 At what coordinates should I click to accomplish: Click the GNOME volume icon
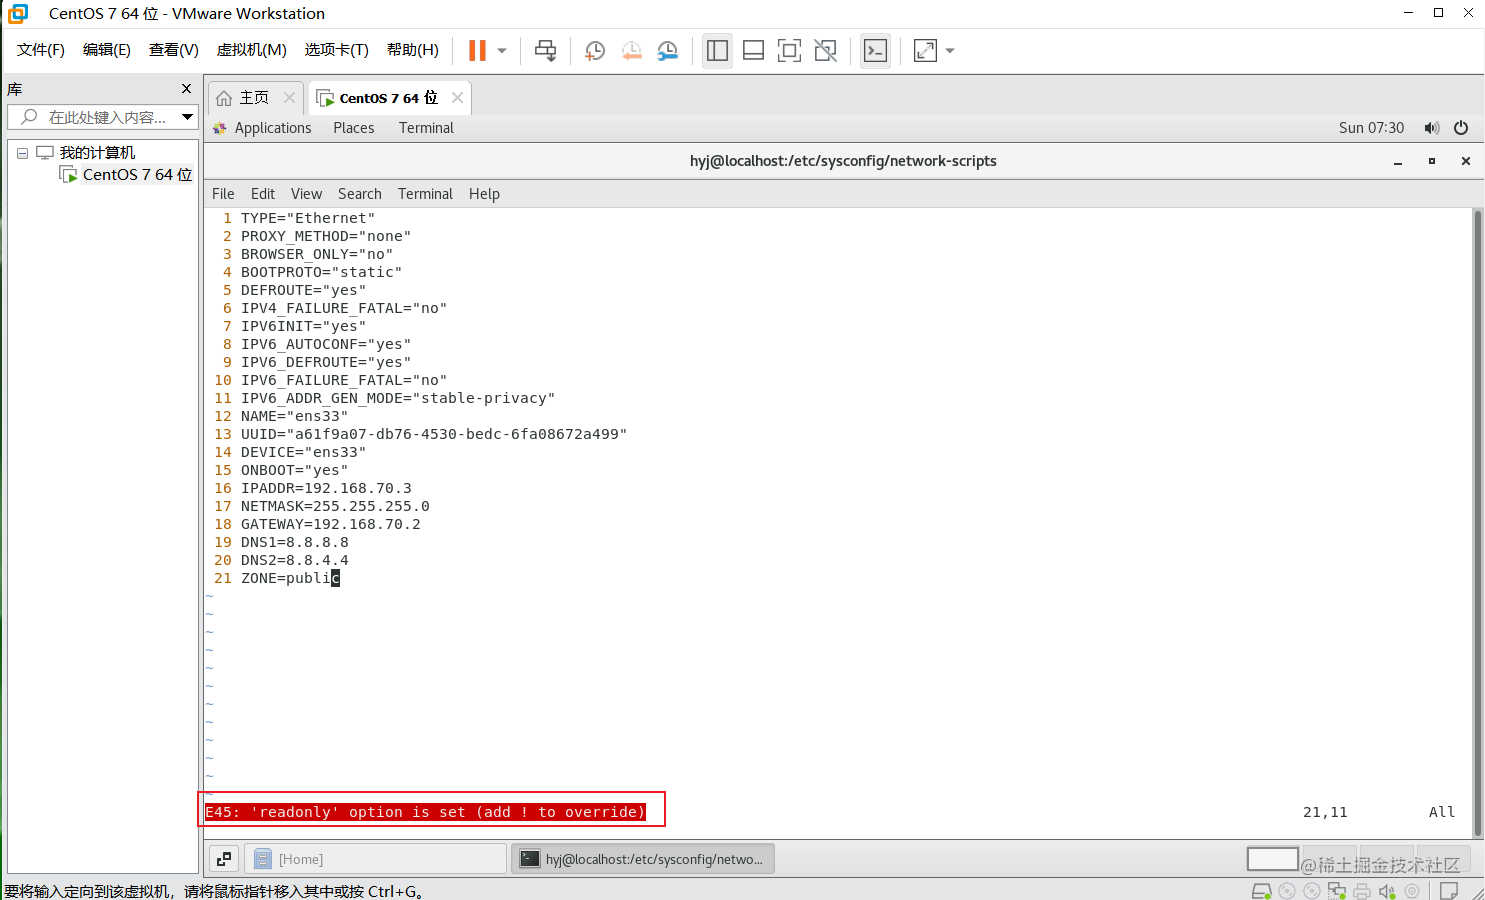(1432, 128)
